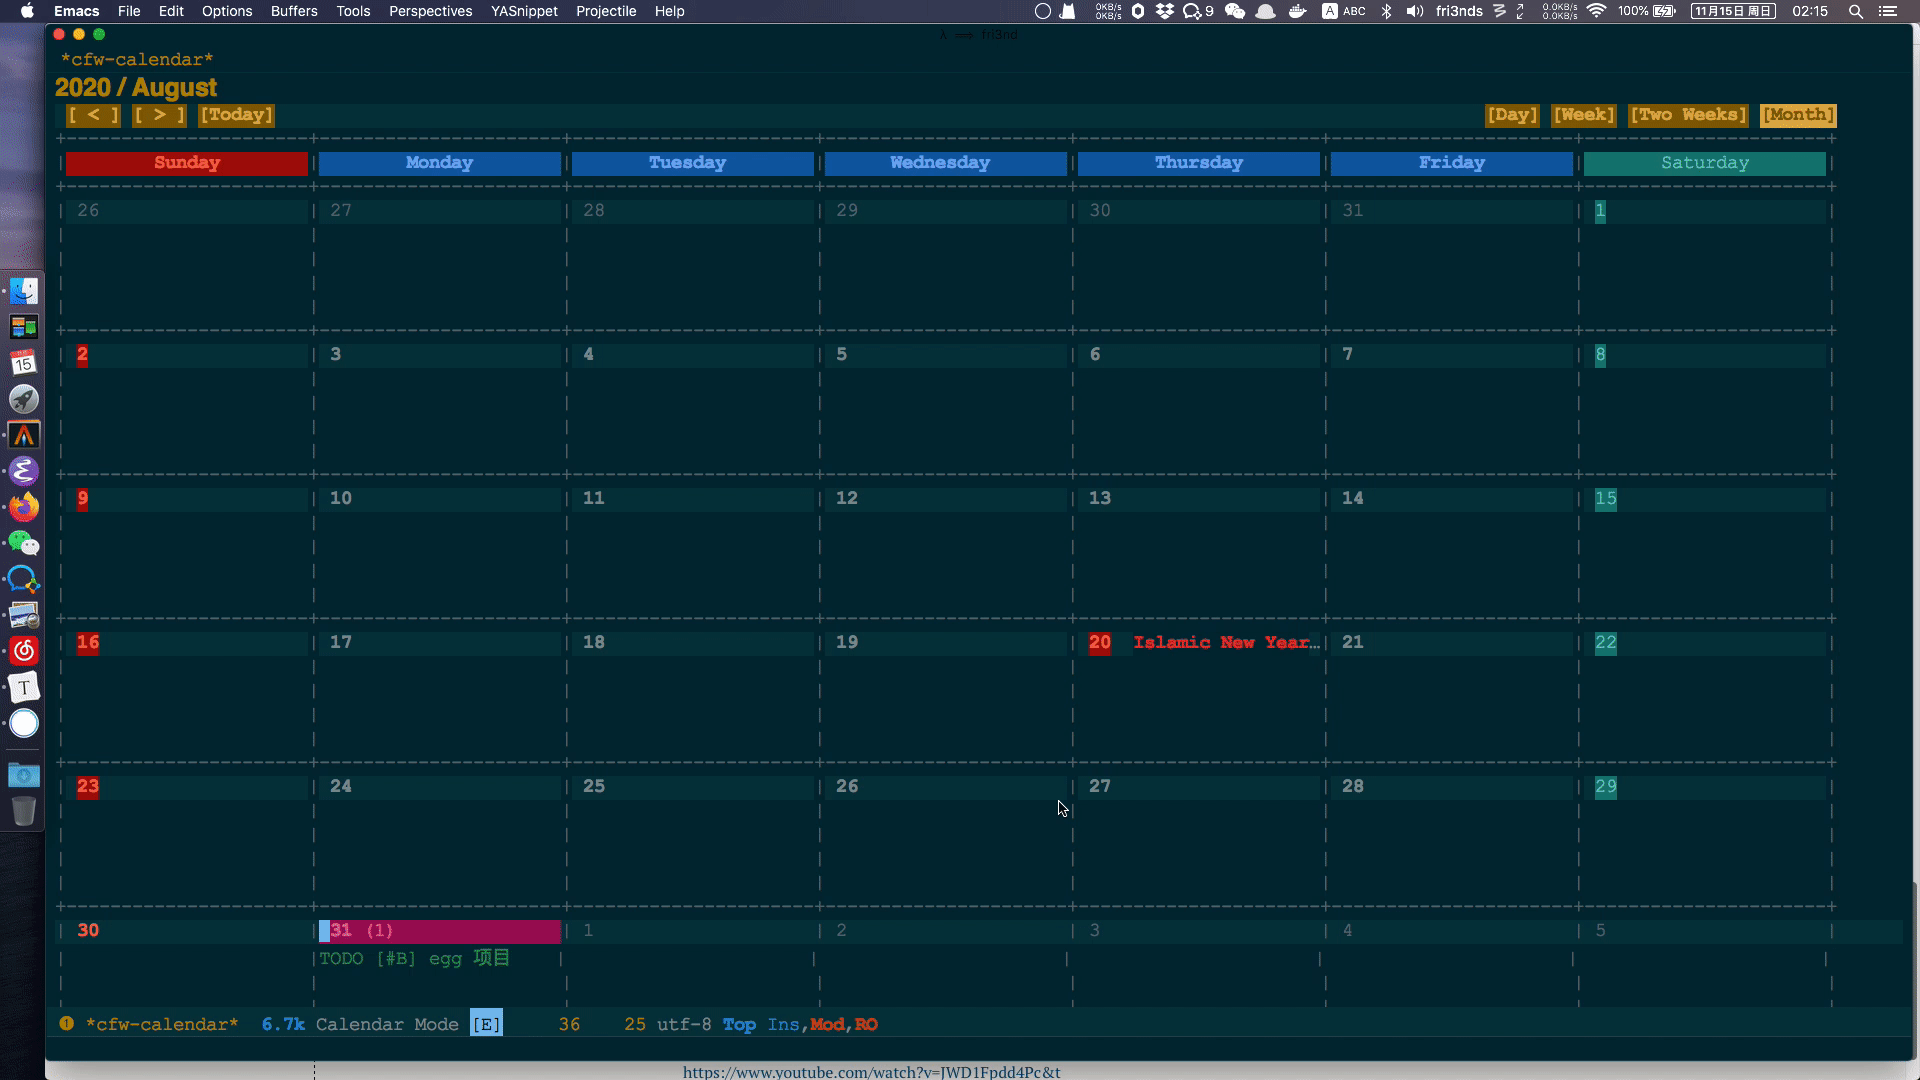The height and width of the screenshot is (1080, 1920).
Task: Click Spotlight search magnifier in menu bar
Action: pyautogui.click(x=1857, y=11)
